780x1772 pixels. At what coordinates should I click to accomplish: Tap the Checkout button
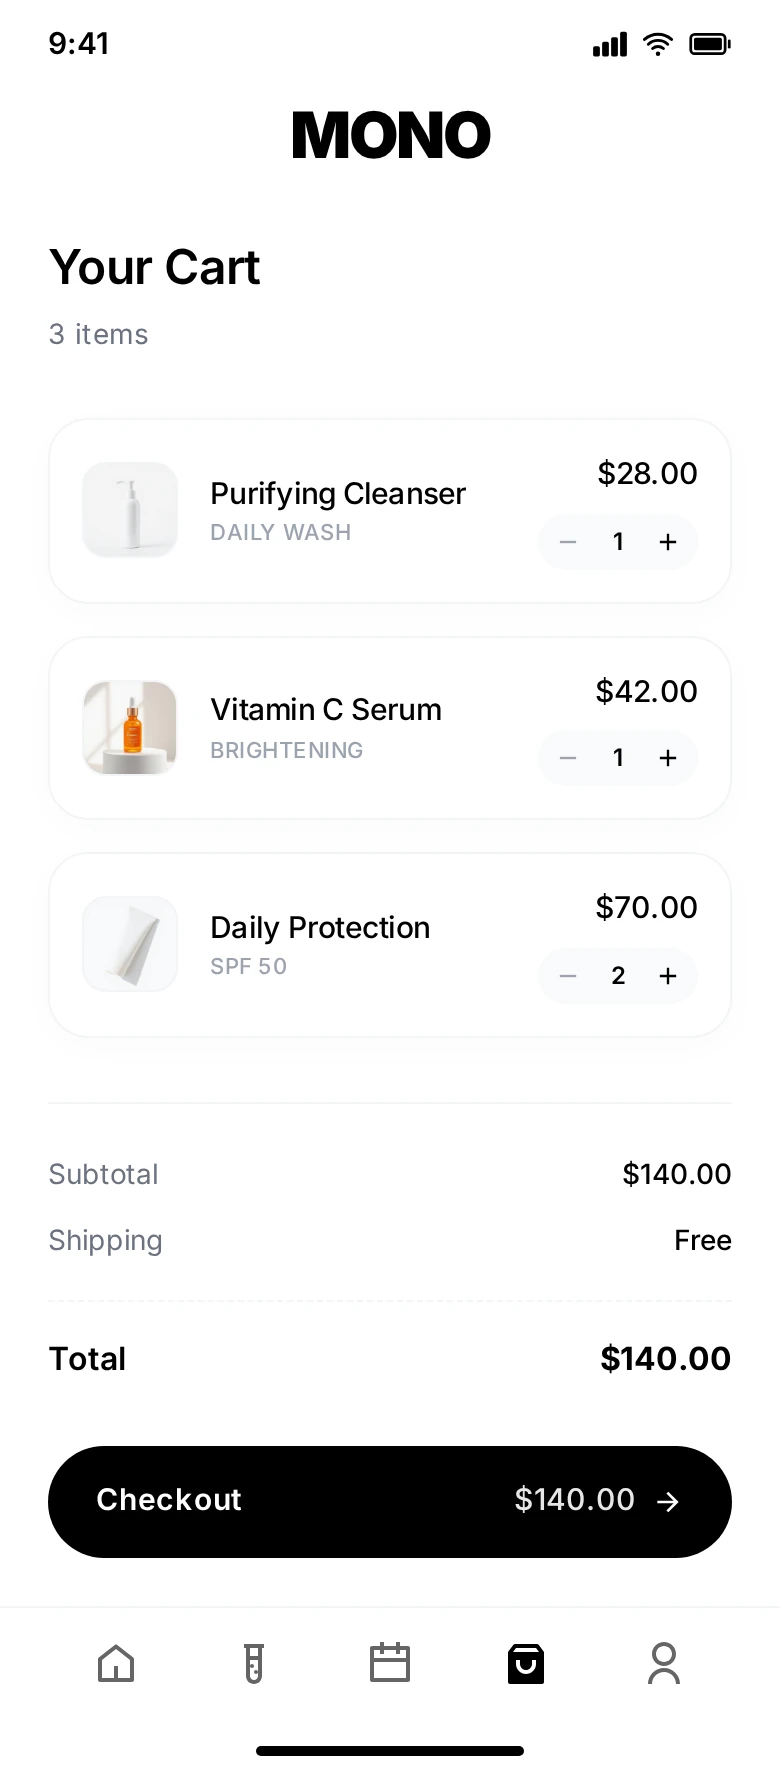[x=390, y=1501]
